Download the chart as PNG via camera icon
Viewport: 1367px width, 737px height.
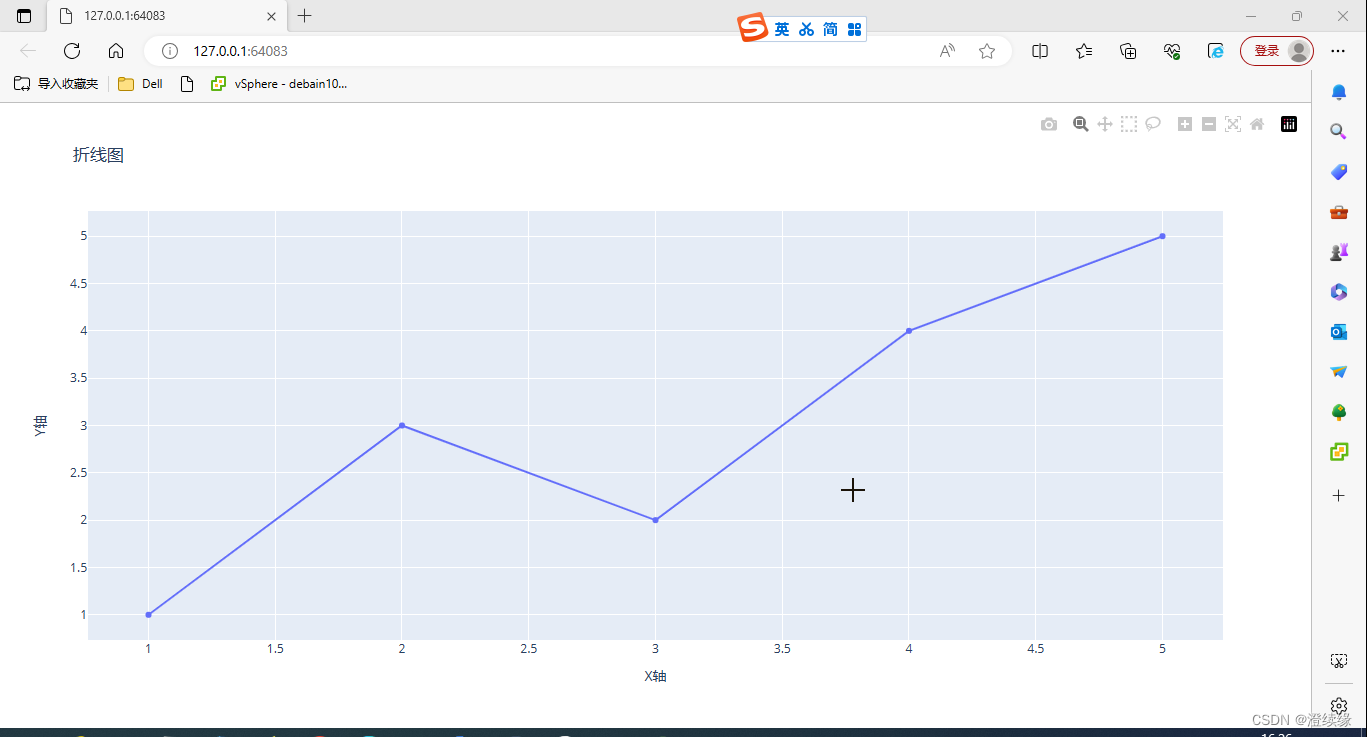1048,123
